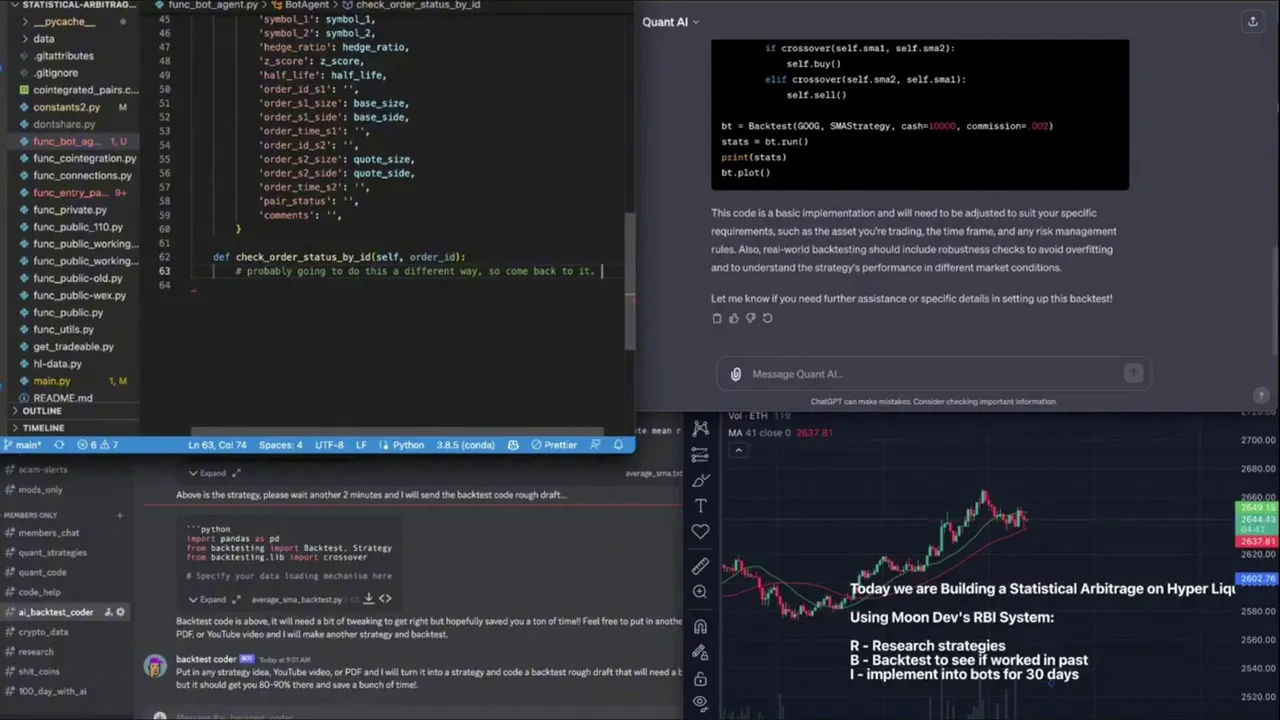The height and width of the screenshot is (720, 1280).
Task: Click the feedback icon in VS Code status bar
Action: coord(594,445)
